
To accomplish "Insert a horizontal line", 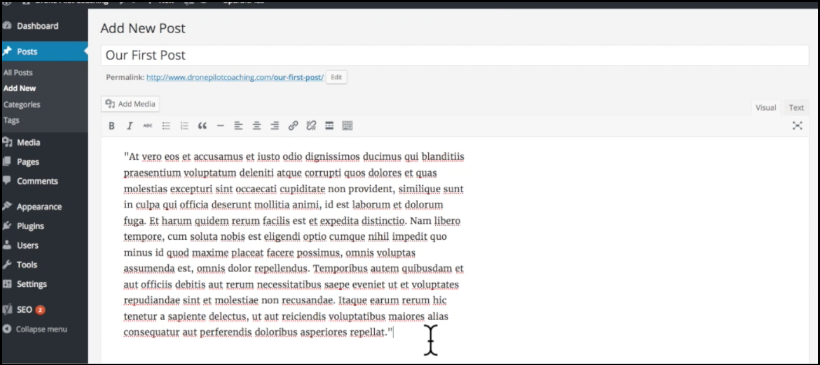I will point(220,126).
